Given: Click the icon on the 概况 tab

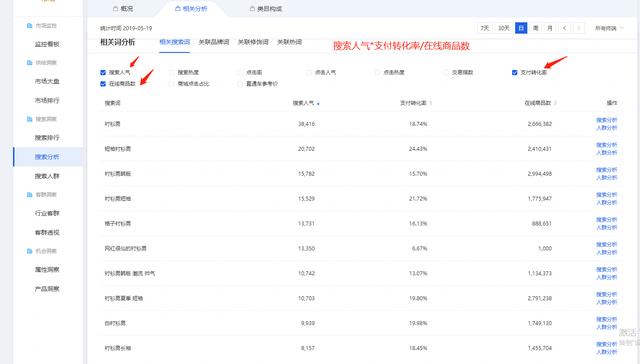Looking at the screenshot, I should 115,9.
